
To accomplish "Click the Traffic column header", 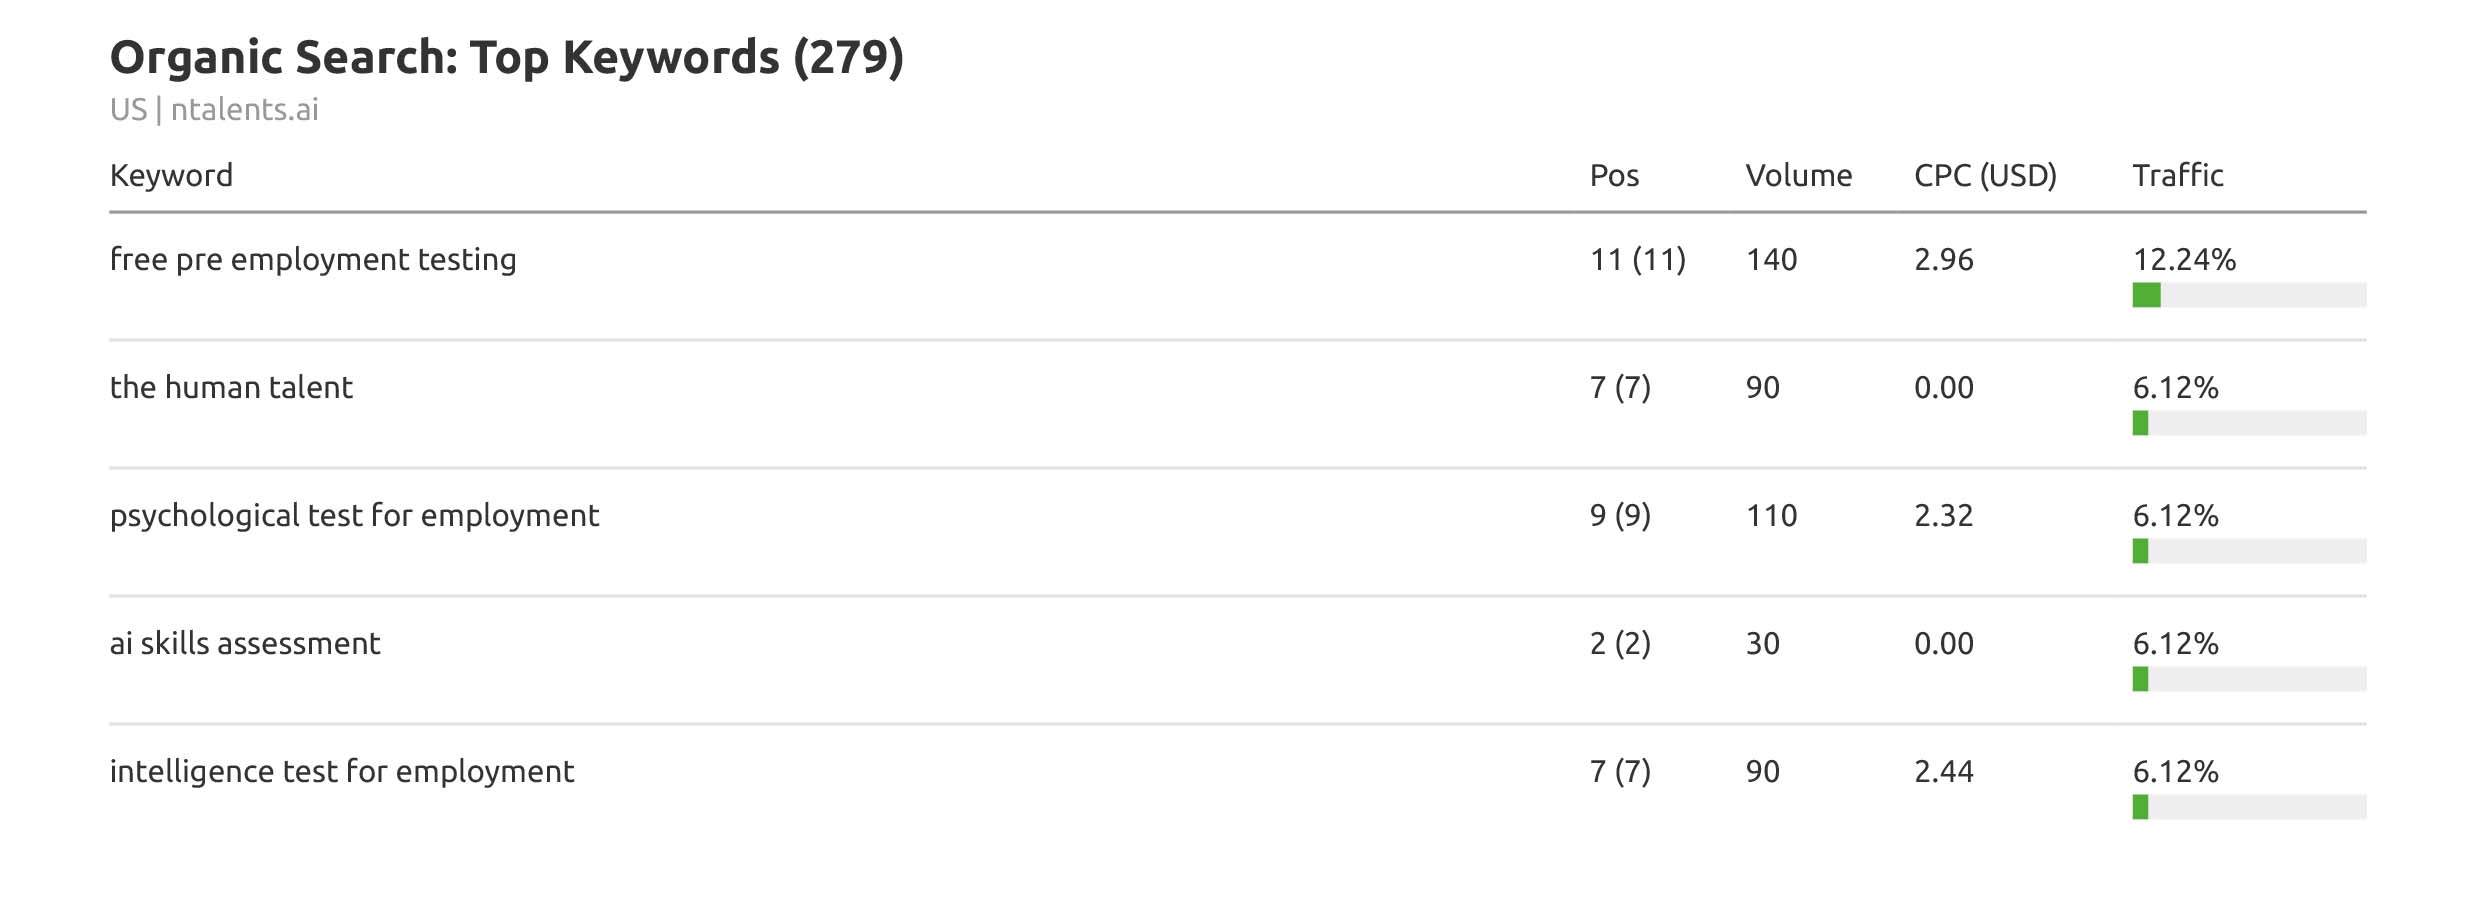I will point(2177,176).
